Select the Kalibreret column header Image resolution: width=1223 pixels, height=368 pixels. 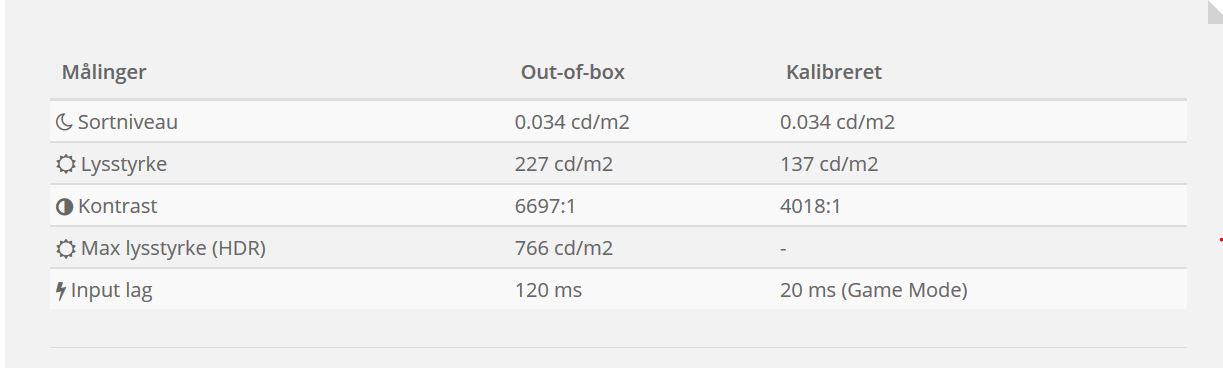click(x=834, y=72)
